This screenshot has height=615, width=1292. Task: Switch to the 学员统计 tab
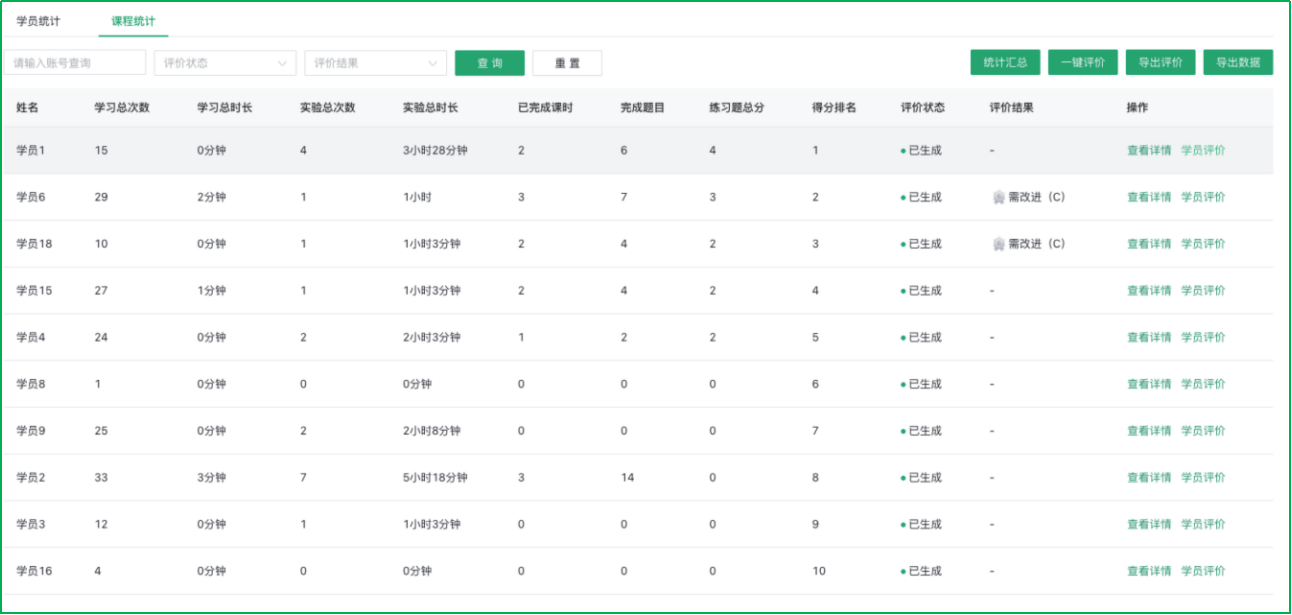coord(38,21)
